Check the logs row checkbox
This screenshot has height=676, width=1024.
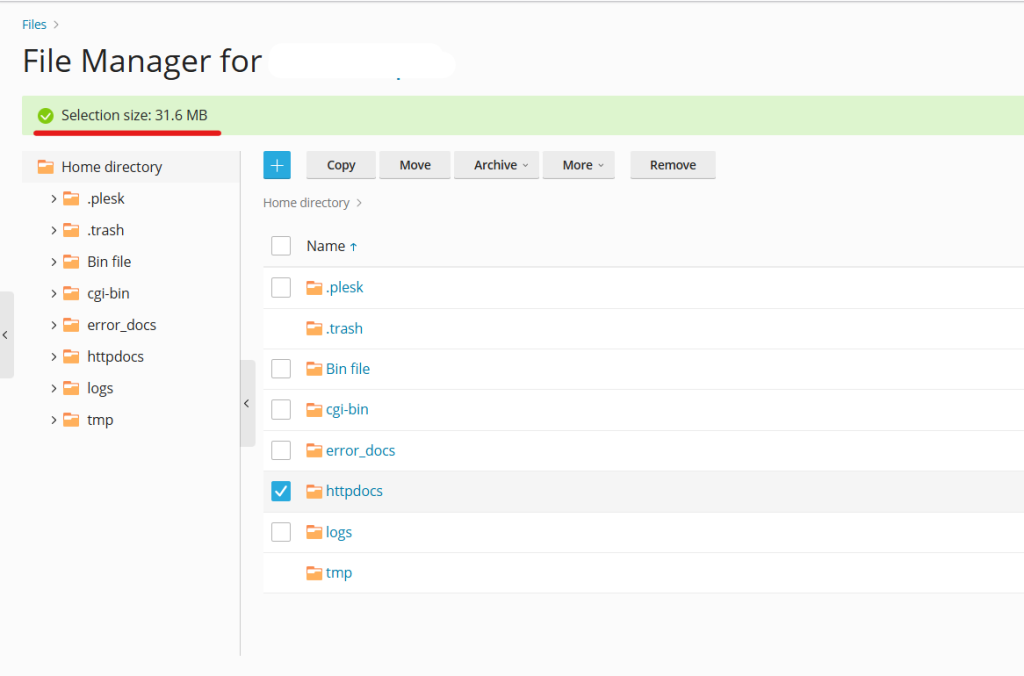tap(281, 532)
